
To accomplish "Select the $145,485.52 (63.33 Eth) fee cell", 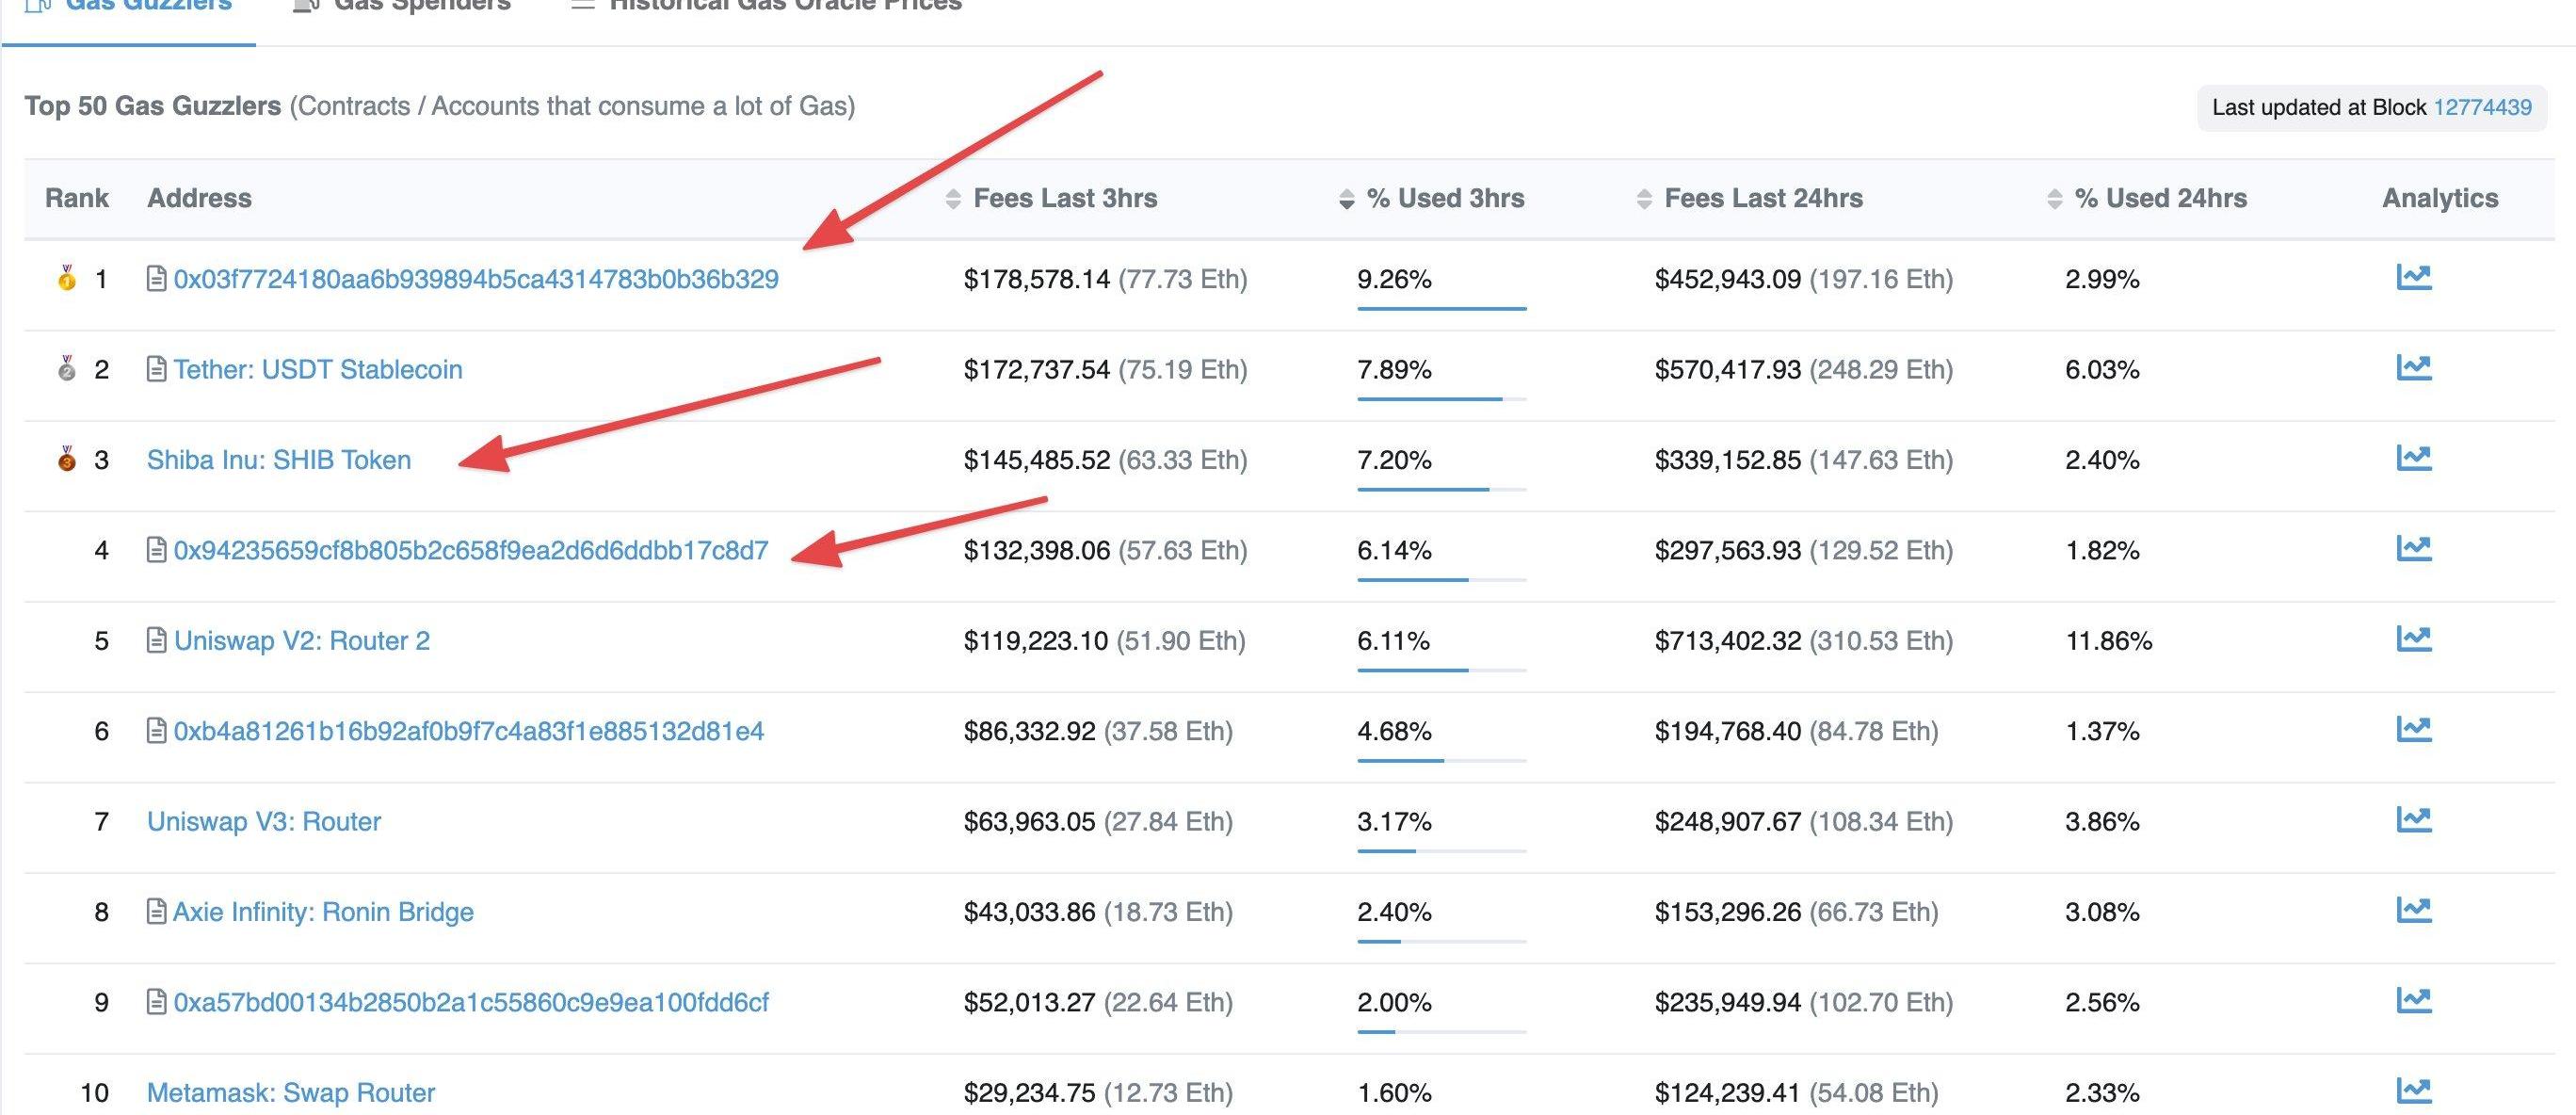I will point(1106,460).
